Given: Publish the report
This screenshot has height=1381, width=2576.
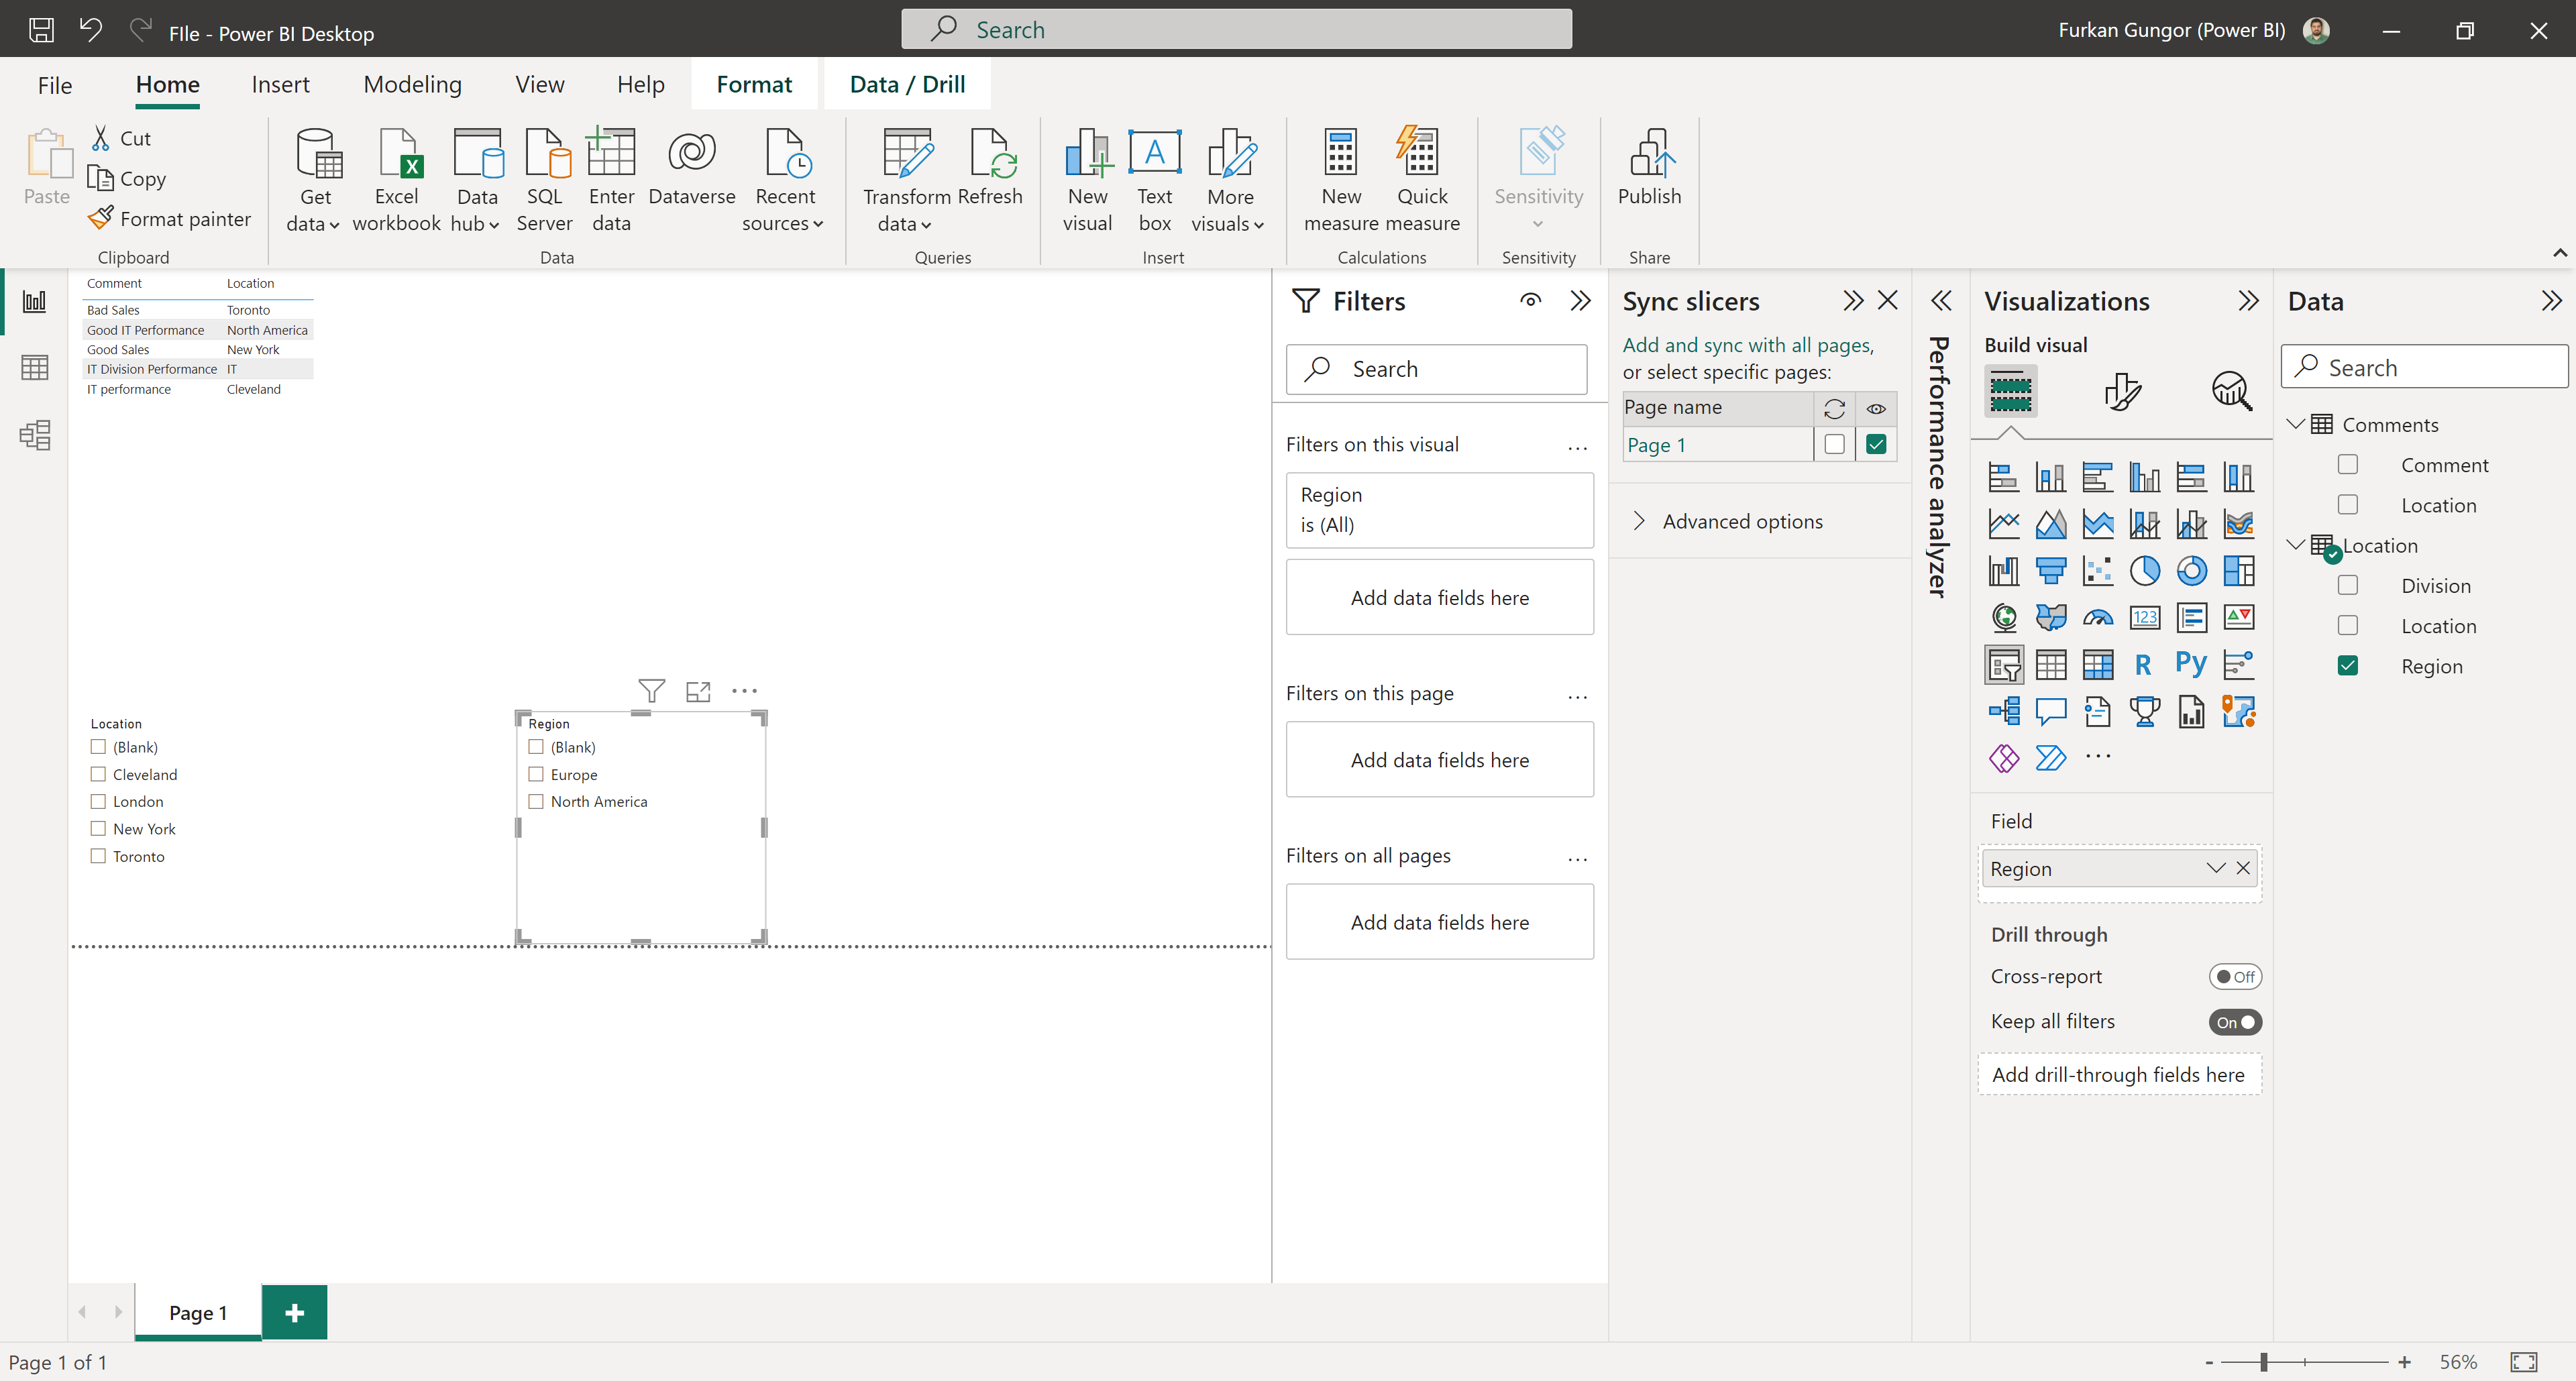Looking at the screenshot, I should tap(1649, 168).
